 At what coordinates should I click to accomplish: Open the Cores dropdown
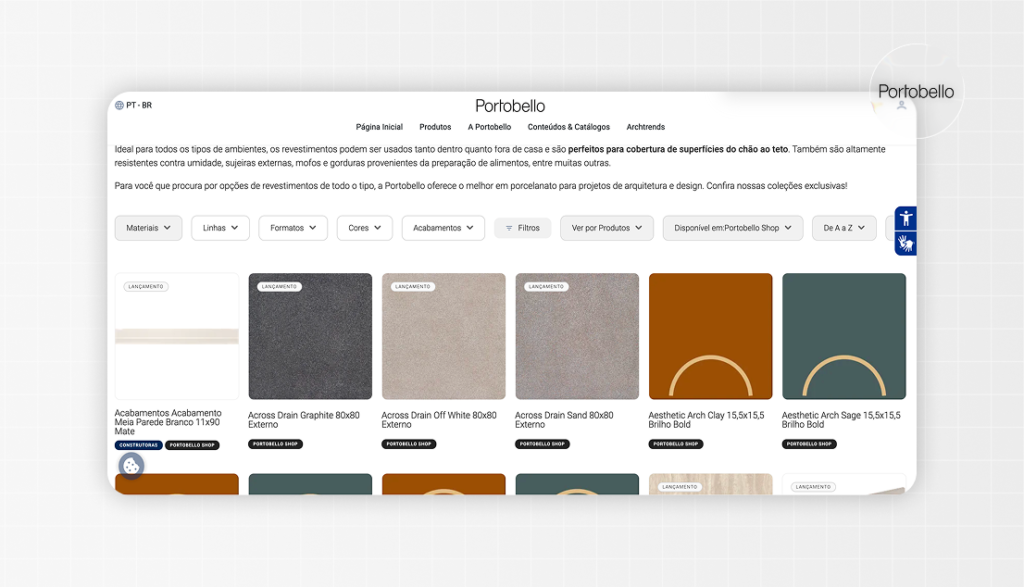[364, 228]
